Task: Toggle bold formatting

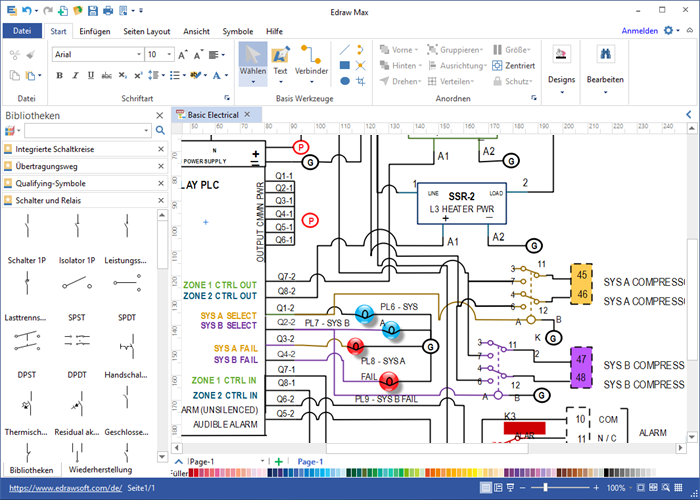Action: coord(58,76)
